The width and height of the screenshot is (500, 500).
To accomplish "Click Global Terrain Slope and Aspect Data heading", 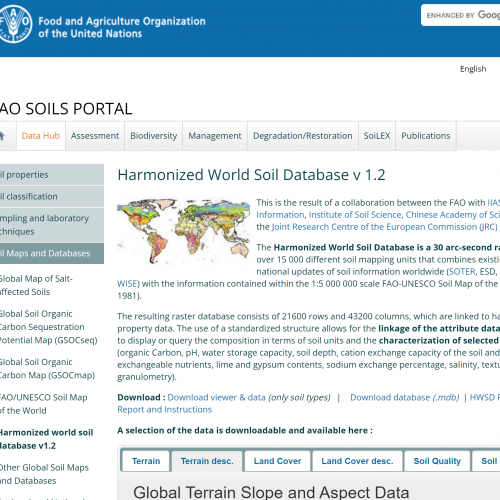I will 271,492.
